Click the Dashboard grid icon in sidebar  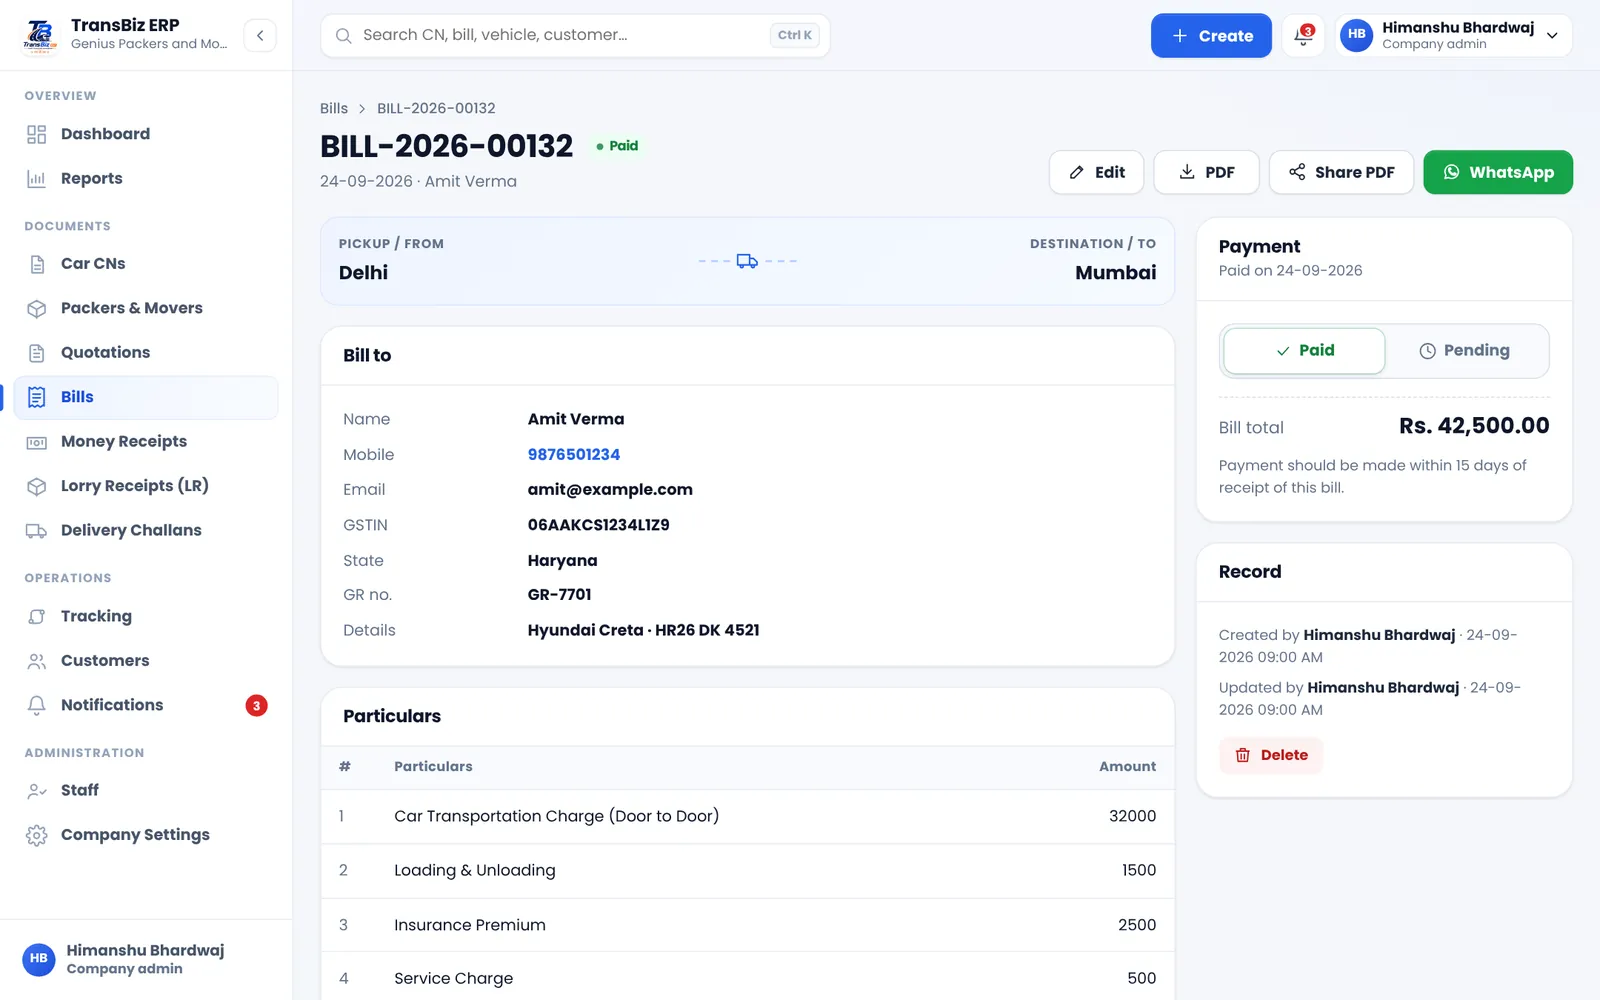(x=37, y=134)
